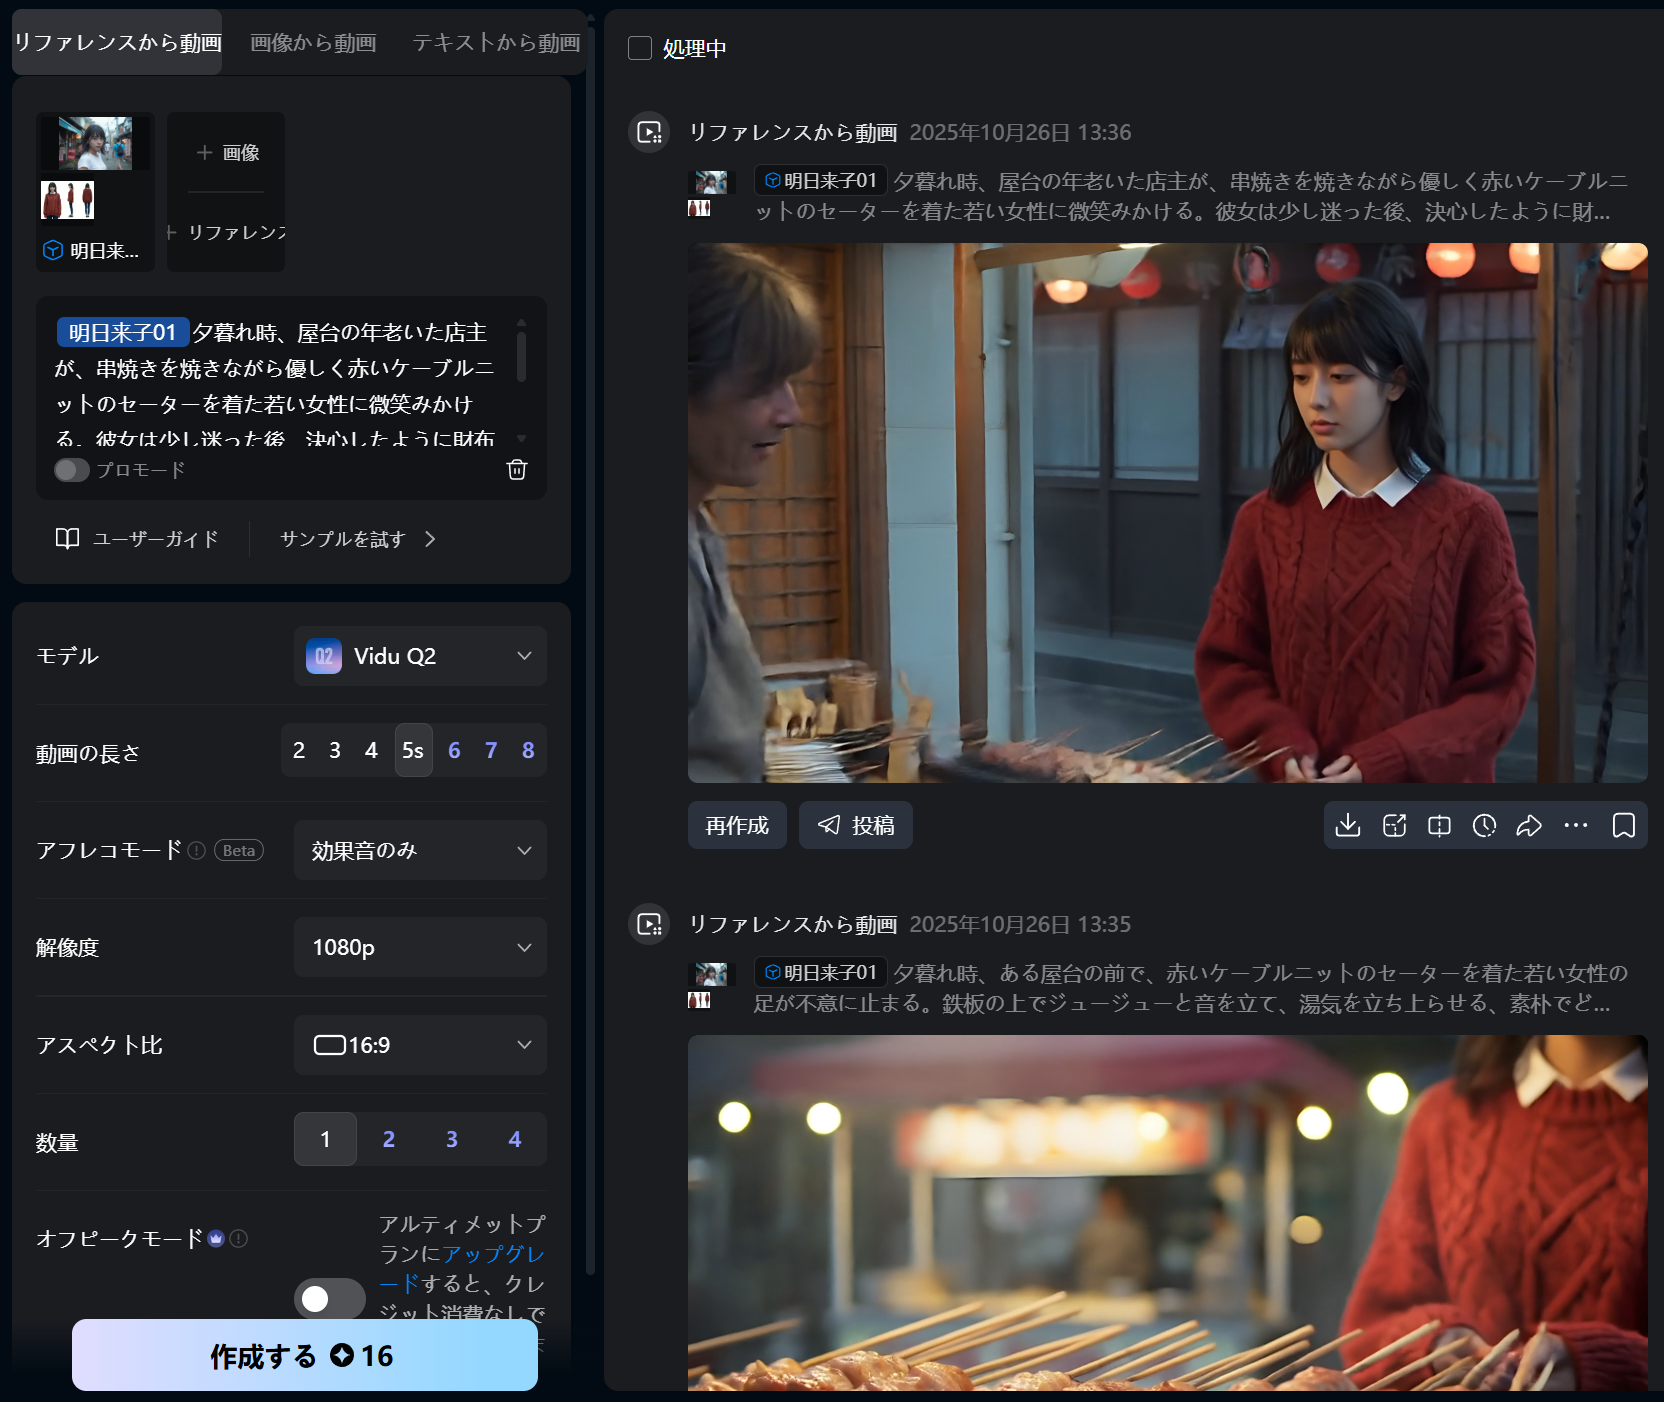Click the dashed-square arrow icon beside download
The height and width of the screenshot is (1402, 1664).
tap(1394, 825)
